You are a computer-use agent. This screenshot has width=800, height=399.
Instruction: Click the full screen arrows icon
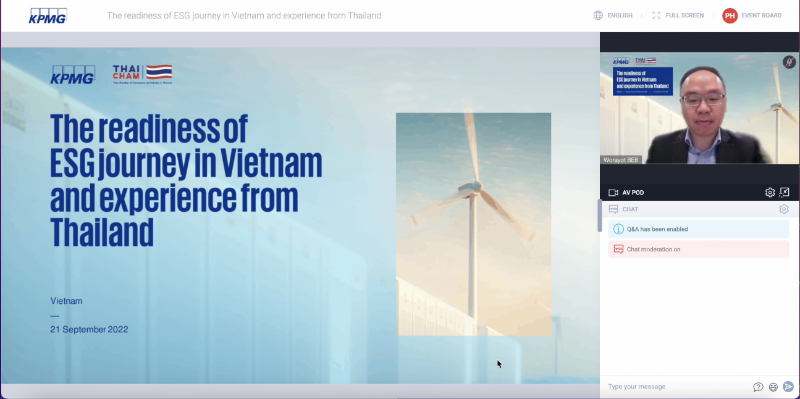pyautogui.click(x=656, y=15)
